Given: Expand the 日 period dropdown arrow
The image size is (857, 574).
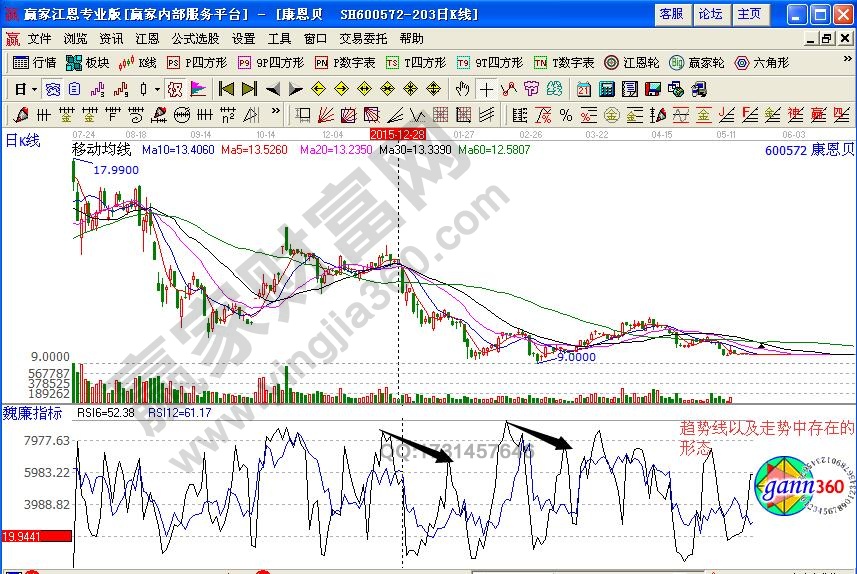Looking at the screenshot, I should click(33, 88).
